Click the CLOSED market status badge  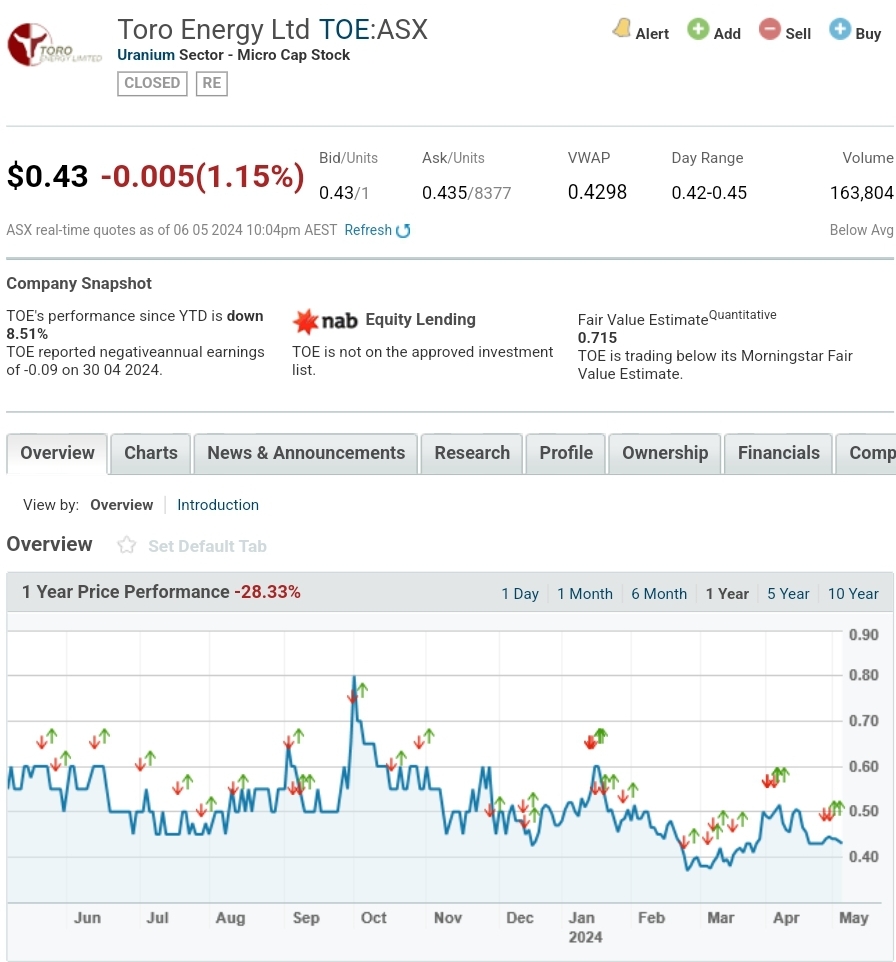pos(152,83)
